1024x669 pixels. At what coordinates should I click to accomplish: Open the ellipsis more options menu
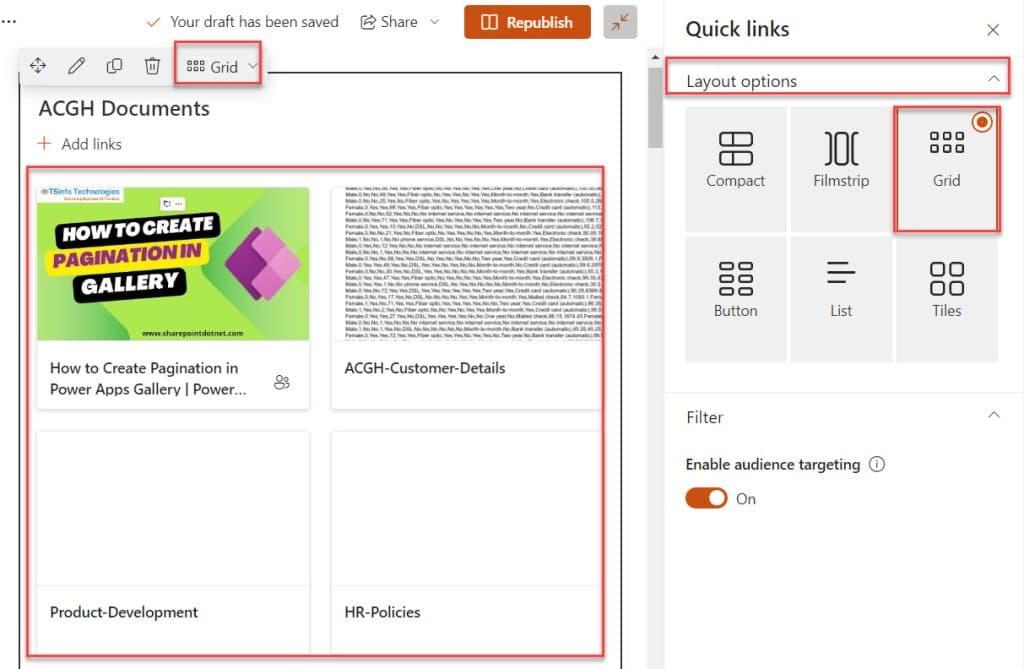click(x=8, y=22)
